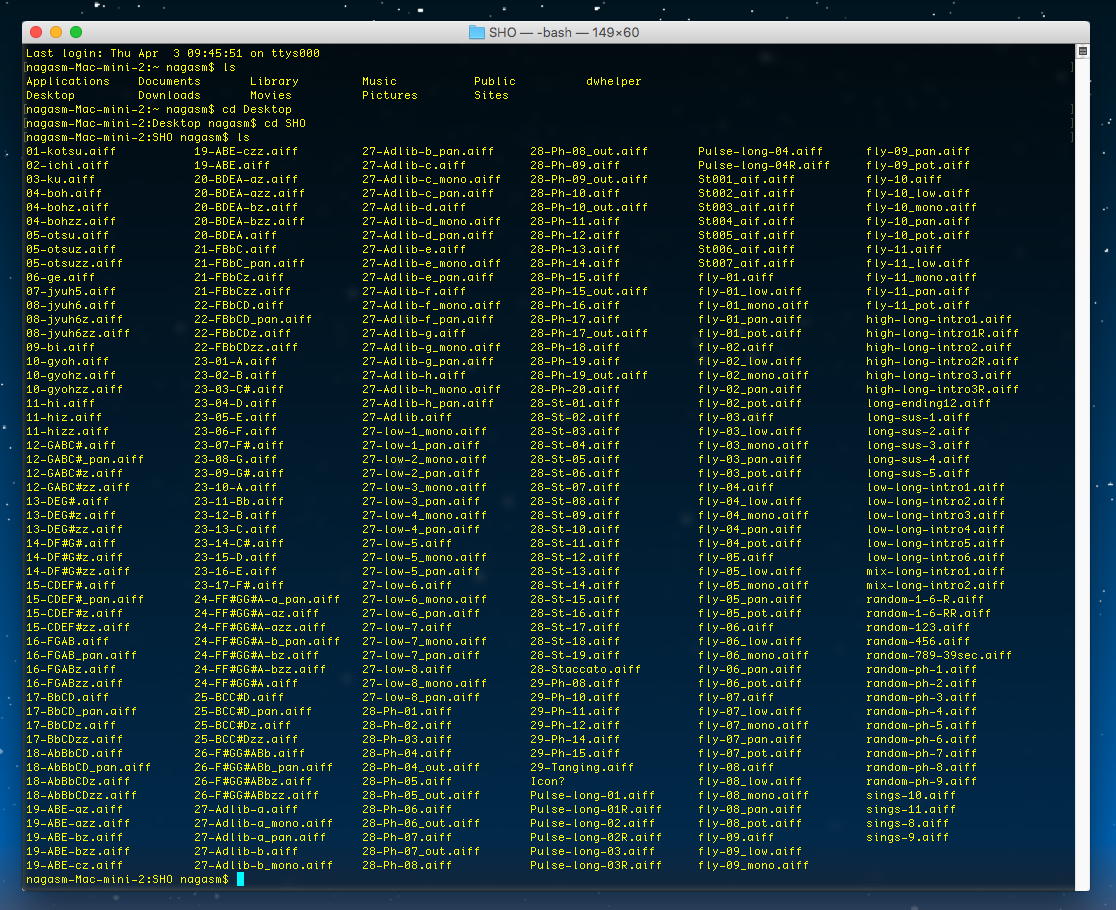Image resolution: width=1116 pixels, height=910 pixels.
Task: Click file name 02-ichi.aiff
Action: pyautogui.click(x=67, y=165)
